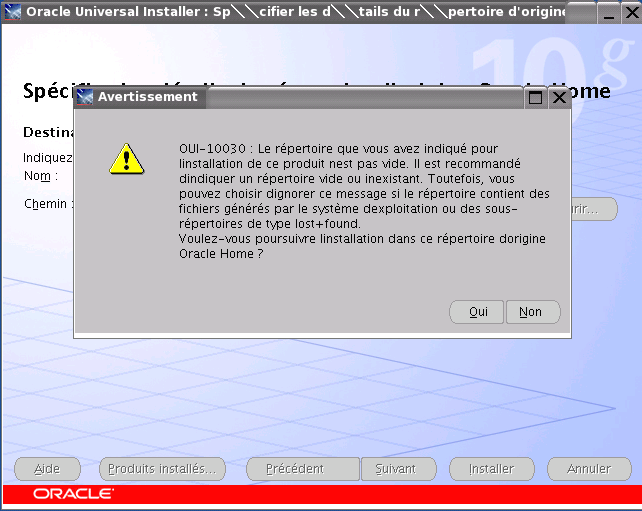Minimize the Oracle Universal Installer window
The width and height of the screenshot is (642, 511).
click(608, 13)
